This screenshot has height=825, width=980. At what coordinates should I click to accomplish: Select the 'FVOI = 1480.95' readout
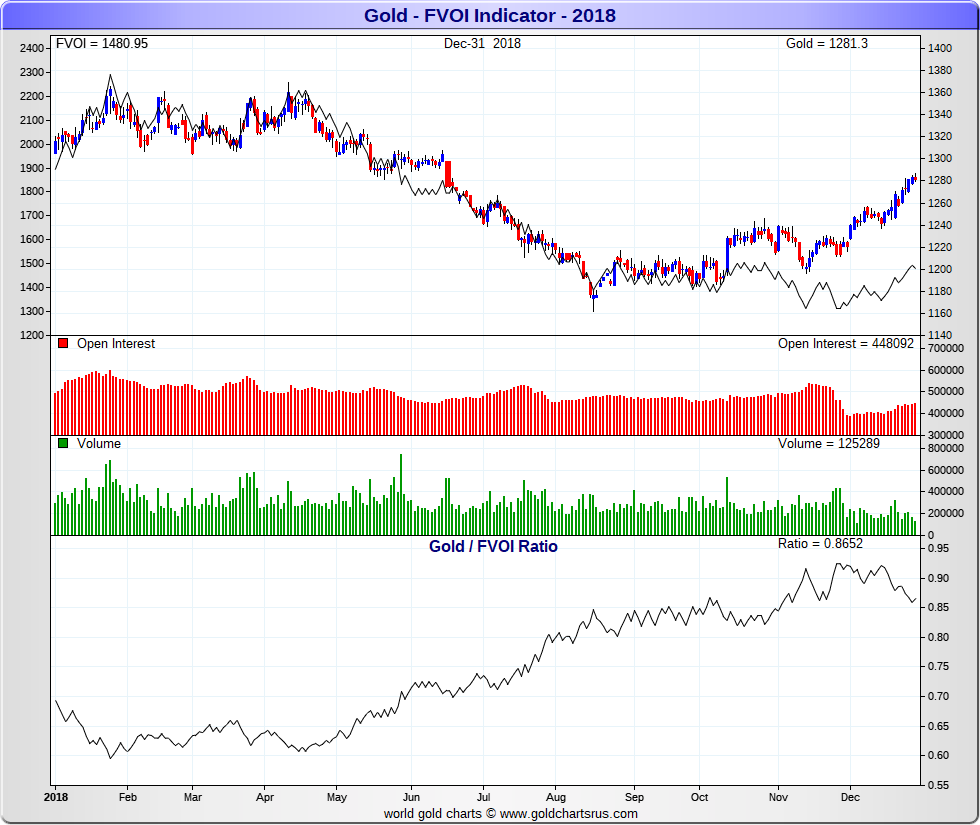pos(101,44)
